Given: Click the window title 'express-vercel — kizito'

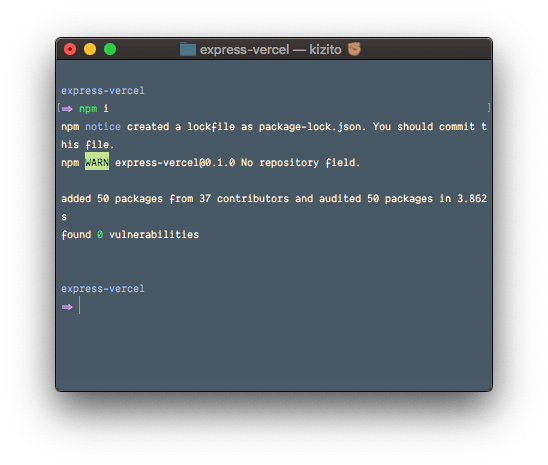Looking at the screenshot, I should point(271,50).
